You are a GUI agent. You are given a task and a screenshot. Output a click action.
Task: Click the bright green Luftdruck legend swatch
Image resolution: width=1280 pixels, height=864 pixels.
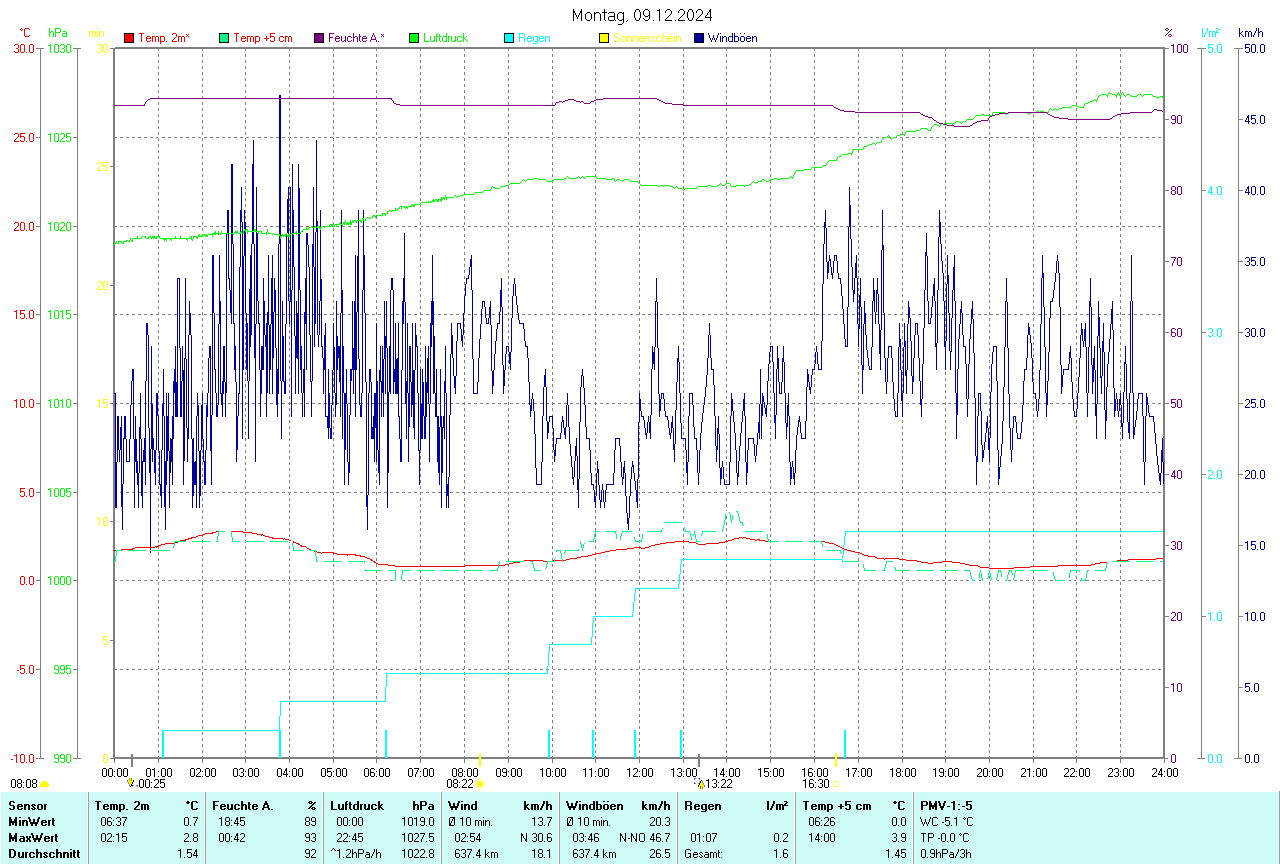[x=414, y=38]
